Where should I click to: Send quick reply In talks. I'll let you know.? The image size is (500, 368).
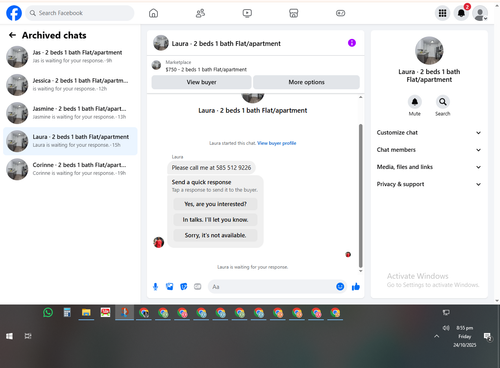215,220
